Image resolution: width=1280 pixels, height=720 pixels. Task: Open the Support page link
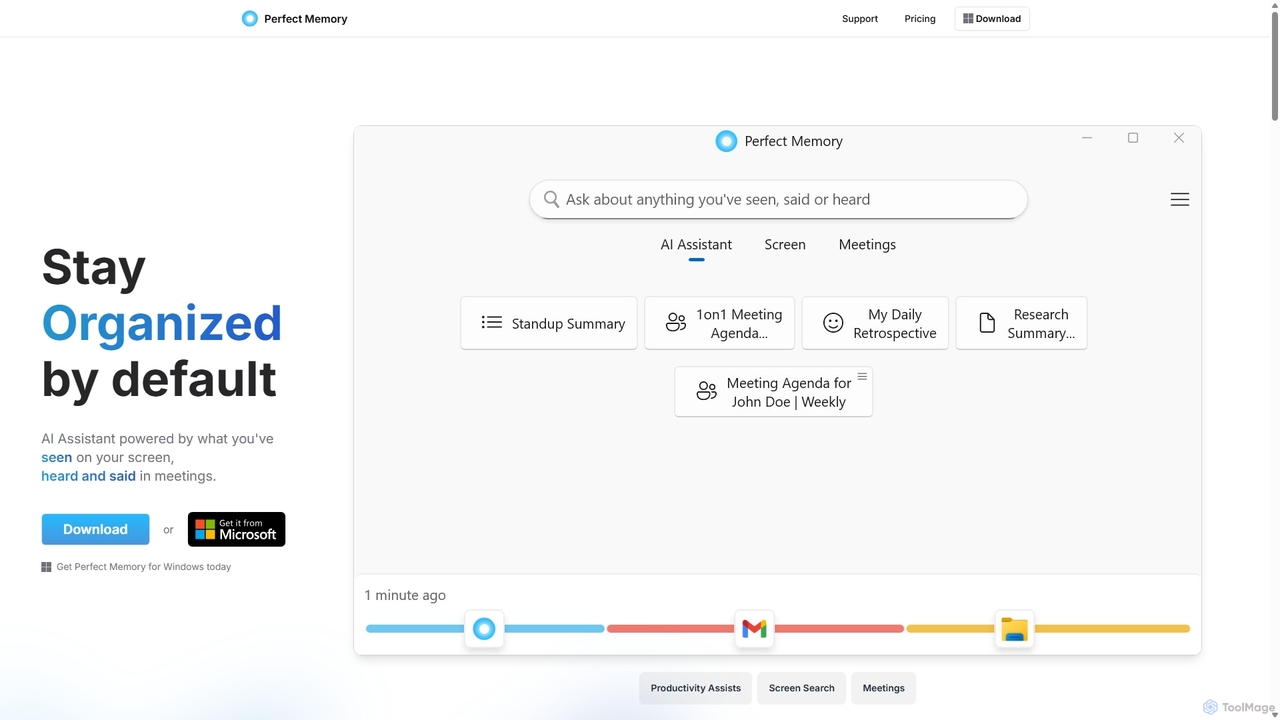[x=859, y=18]
